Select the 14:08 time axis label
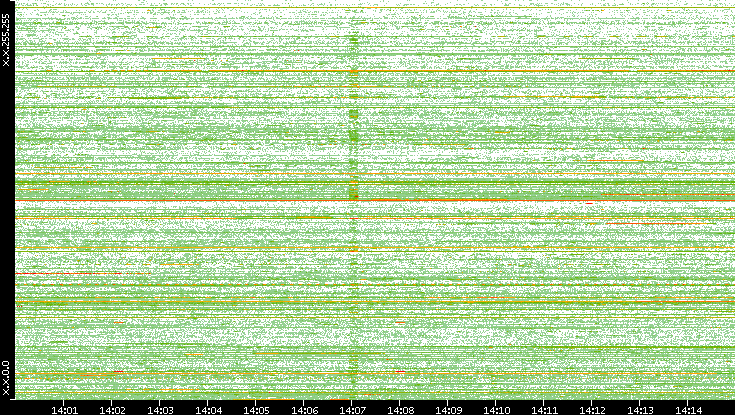Screen dimensions: 735x415 click(400, 410)
